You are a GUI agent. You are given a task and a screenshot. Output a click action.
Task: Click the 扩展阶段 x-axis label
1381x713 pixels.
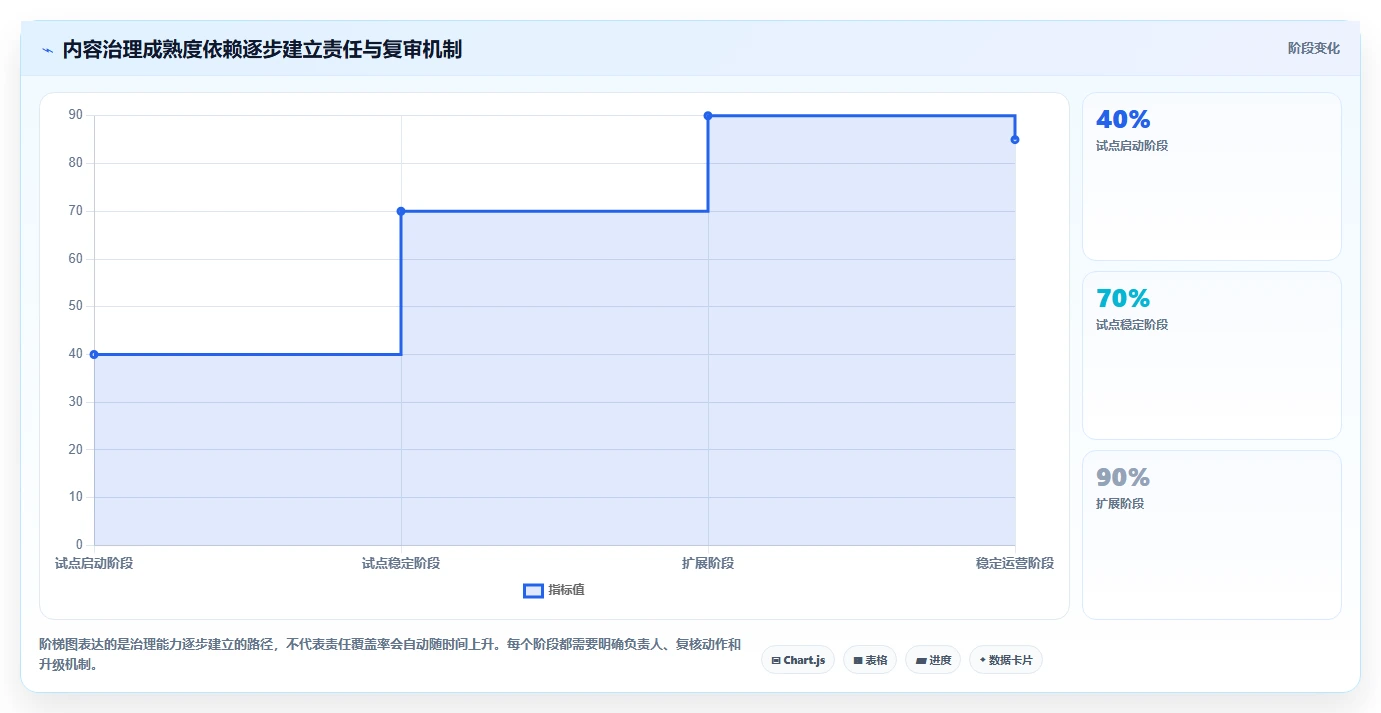tap(708, 563)
